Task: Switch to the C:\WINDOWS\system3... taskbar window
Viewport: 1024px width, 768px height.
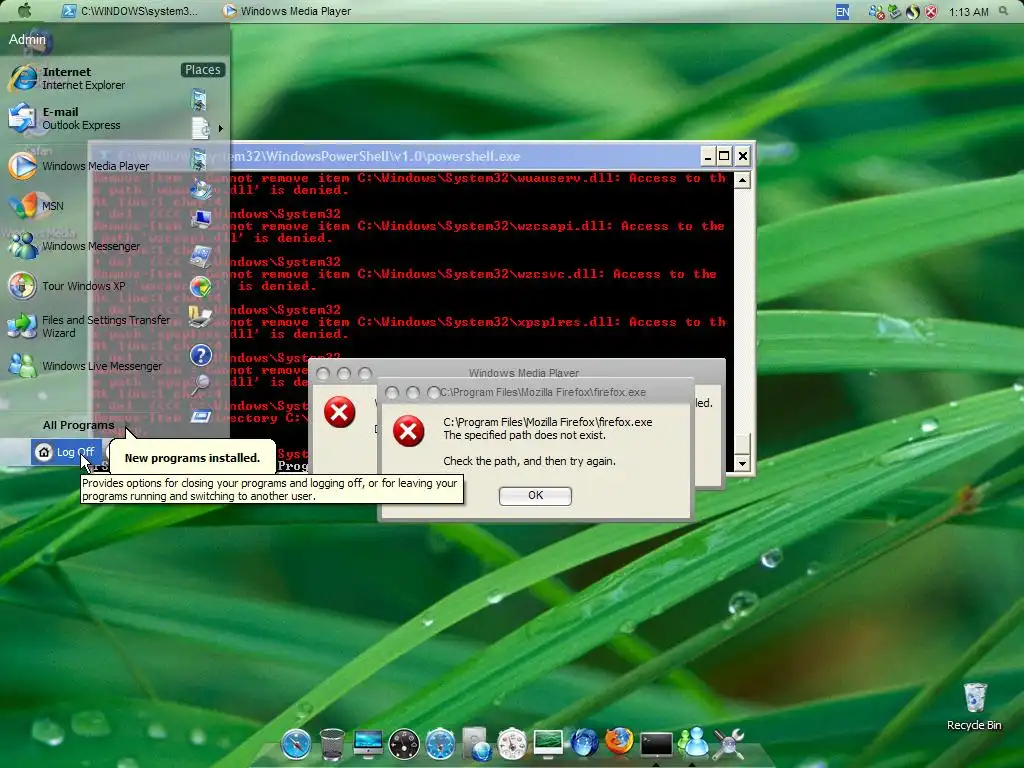Action: tap(129, 11)
